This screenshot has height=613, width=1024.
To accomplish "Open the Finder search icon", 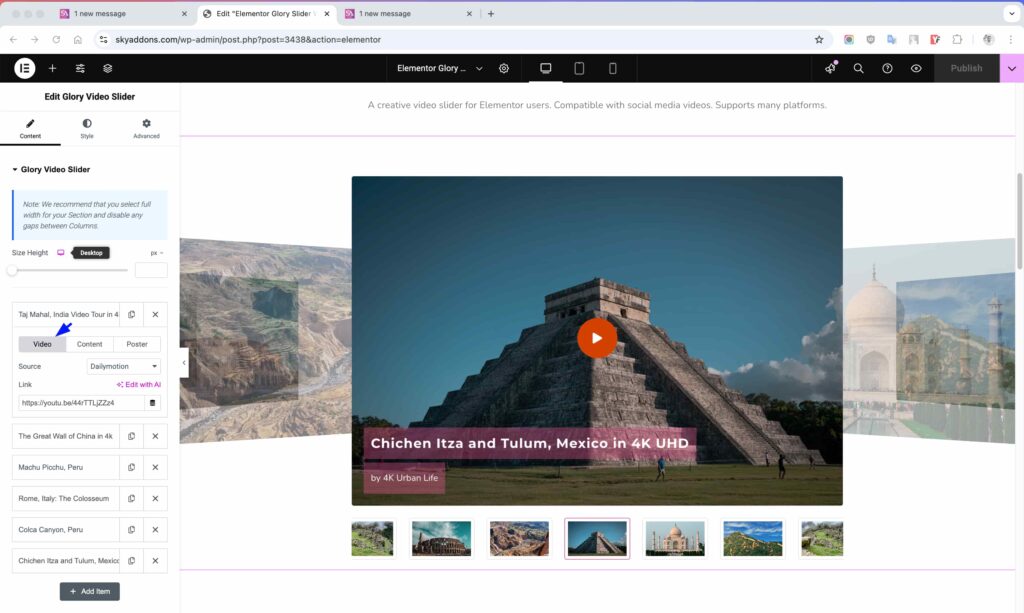I will click(x=859, y=68).
